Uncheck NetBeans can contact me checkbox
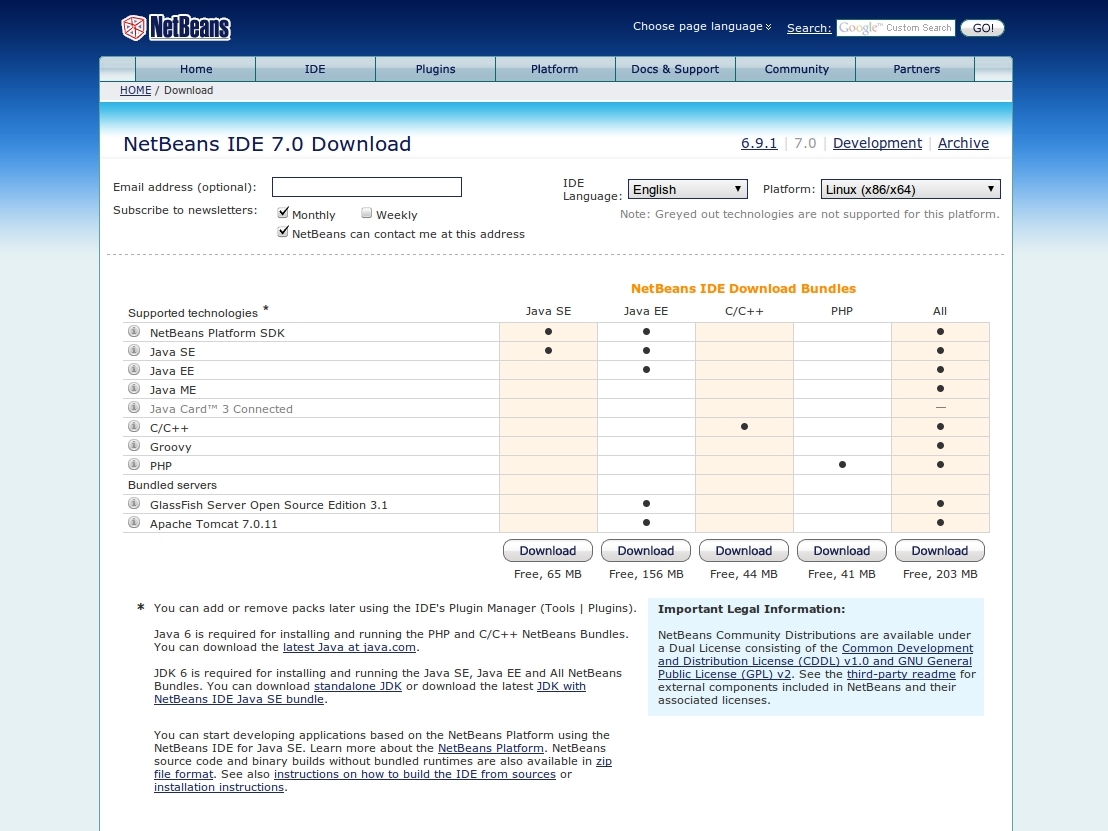 pyautogui.click(x=283, y=232)
